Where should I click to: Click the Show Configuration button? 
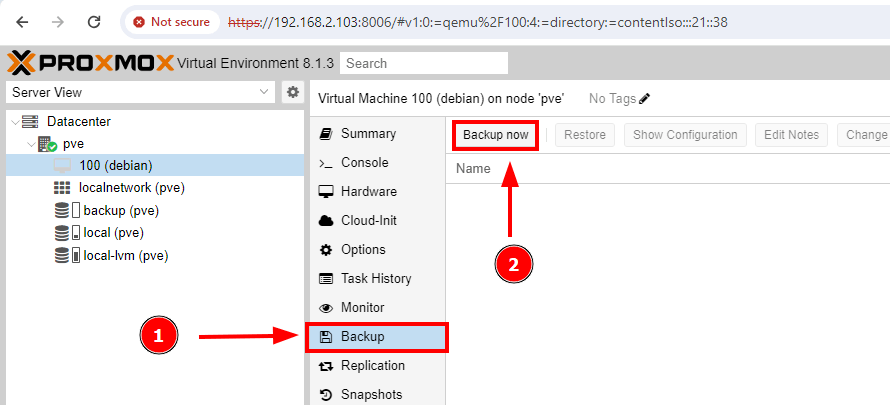(x=685, y=135)
